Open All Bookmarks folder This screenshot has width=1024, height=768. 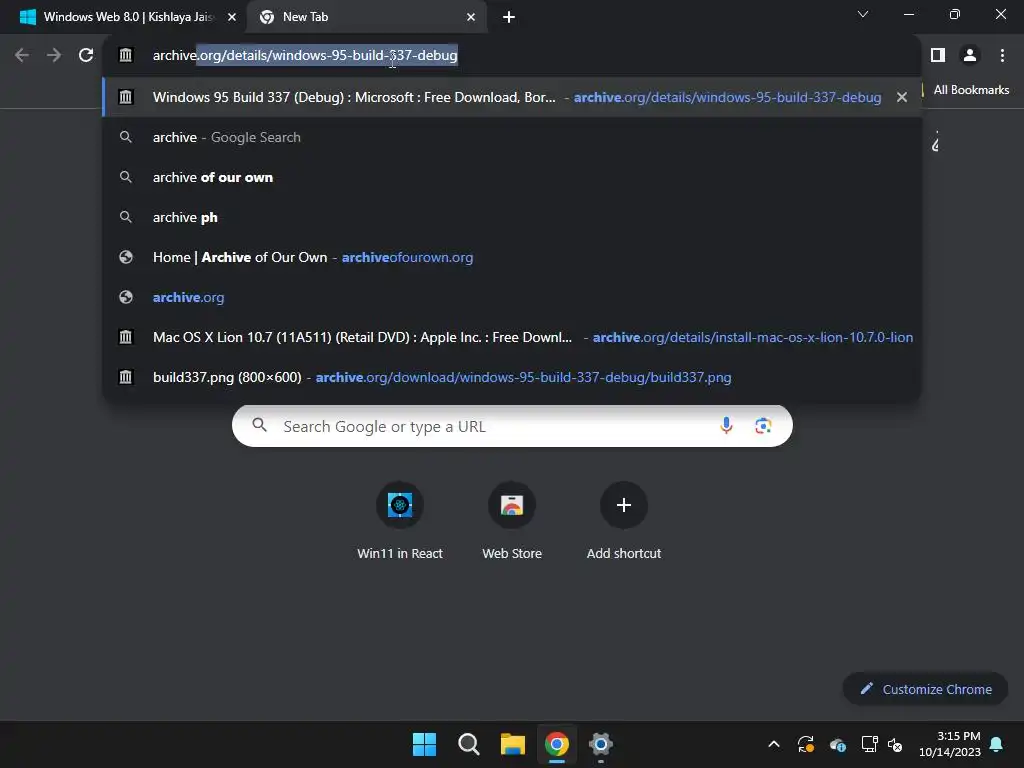970,90
